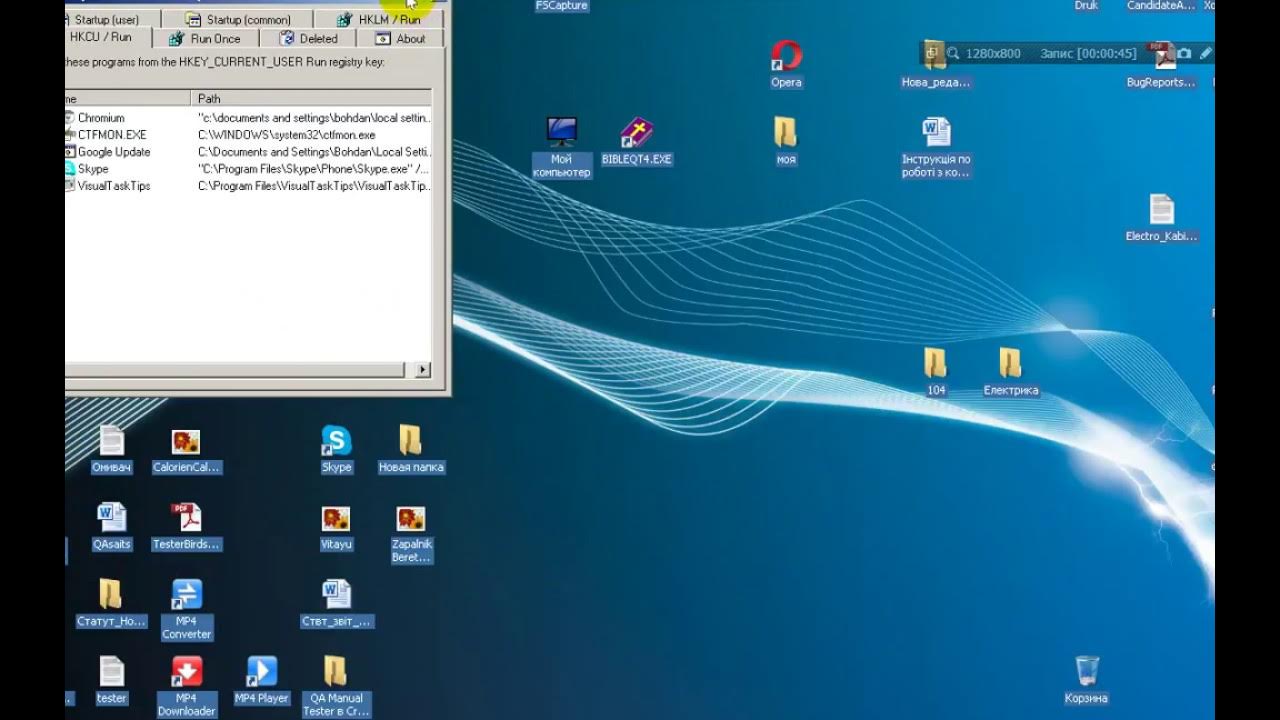Select the Електрика folder icon

coord(1011,372)
